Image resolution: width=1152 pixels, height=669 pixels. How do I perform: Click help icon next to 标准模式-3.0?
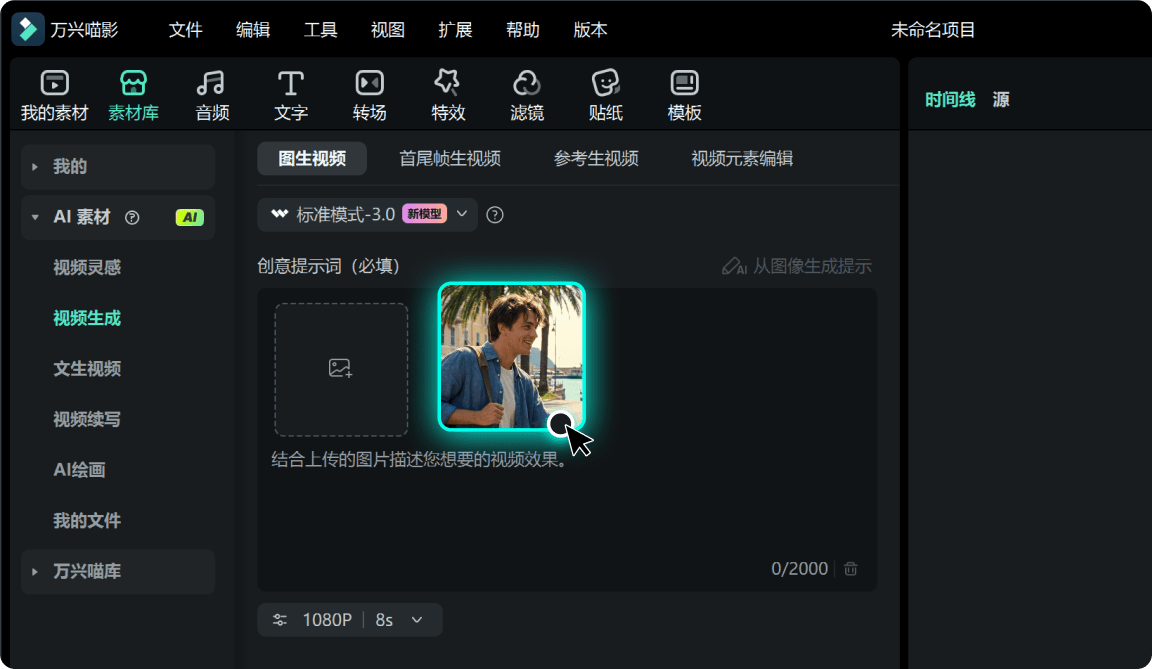[495, 214]
